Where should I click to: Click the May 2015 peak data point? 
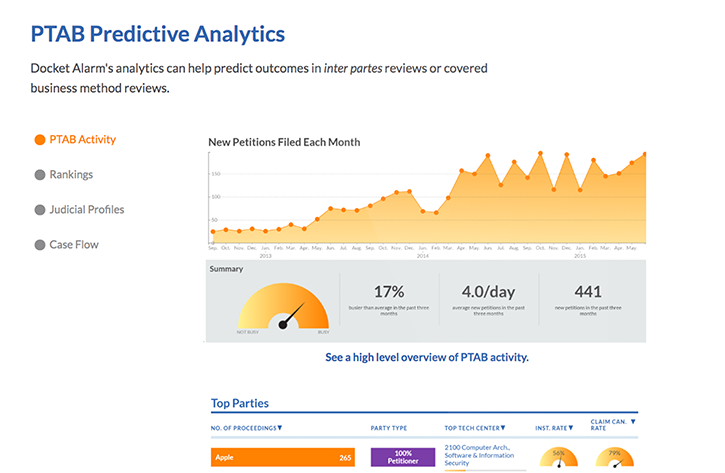click(x=645, y=154)
